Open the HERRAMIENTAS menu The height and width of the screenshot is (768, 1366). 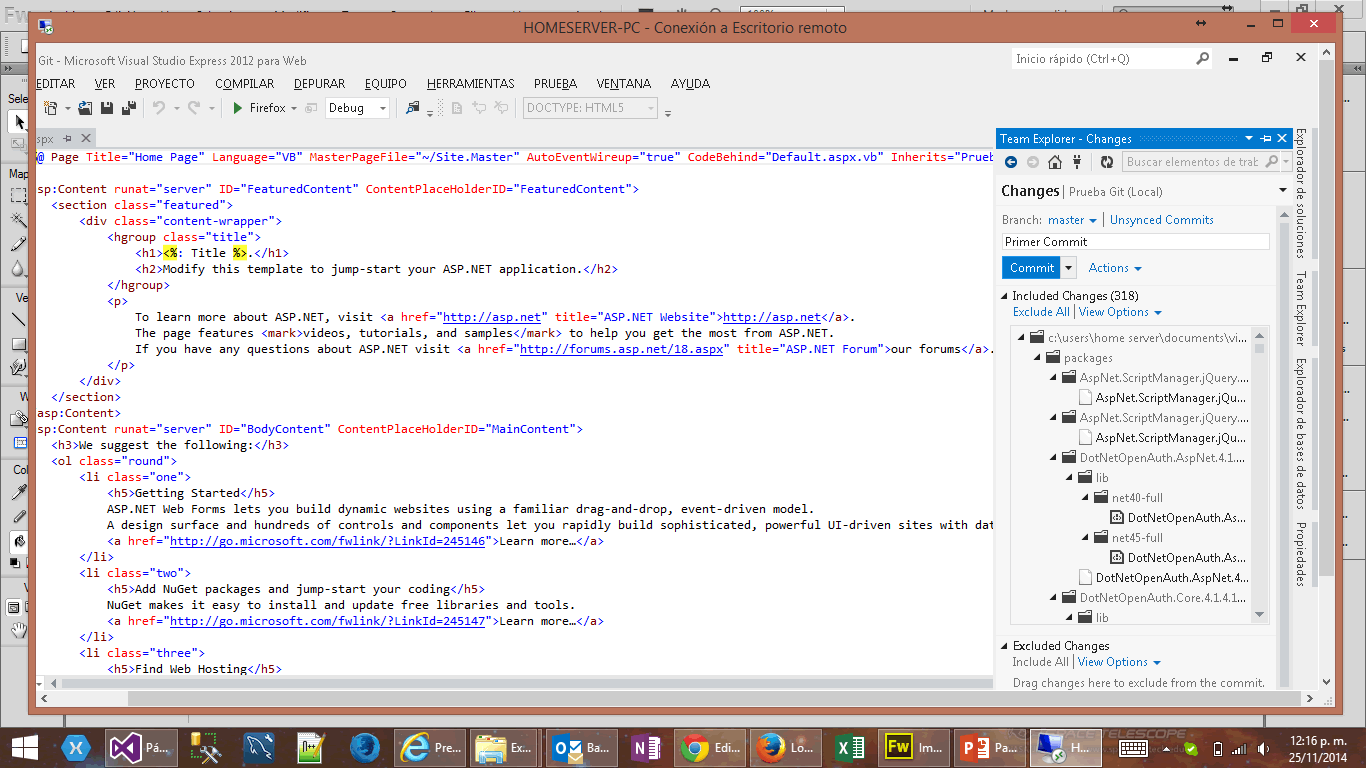[x=470, y=84]
